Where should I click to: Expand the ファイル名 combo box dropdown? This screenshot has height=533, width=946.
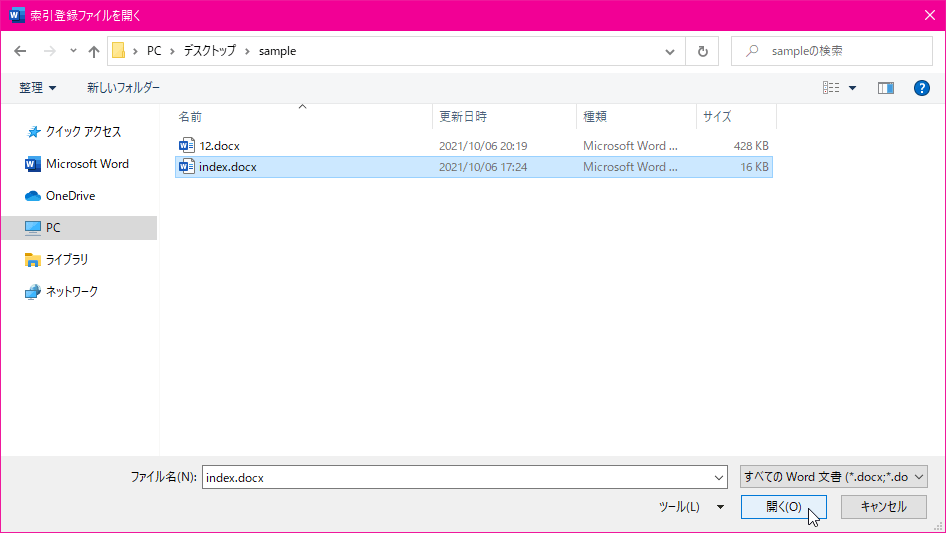click(x=719, y=477)
